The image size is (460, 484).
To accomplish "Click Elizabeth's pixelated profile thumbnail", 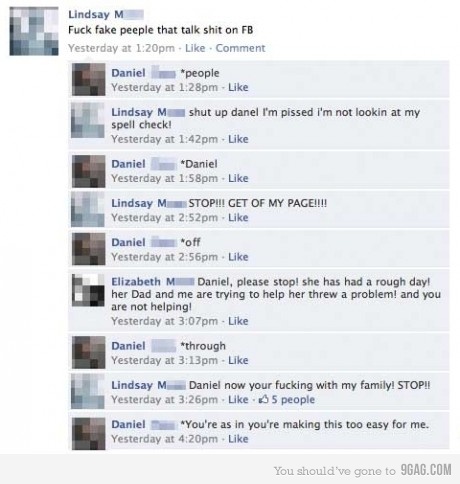I will tap(88, 290).
